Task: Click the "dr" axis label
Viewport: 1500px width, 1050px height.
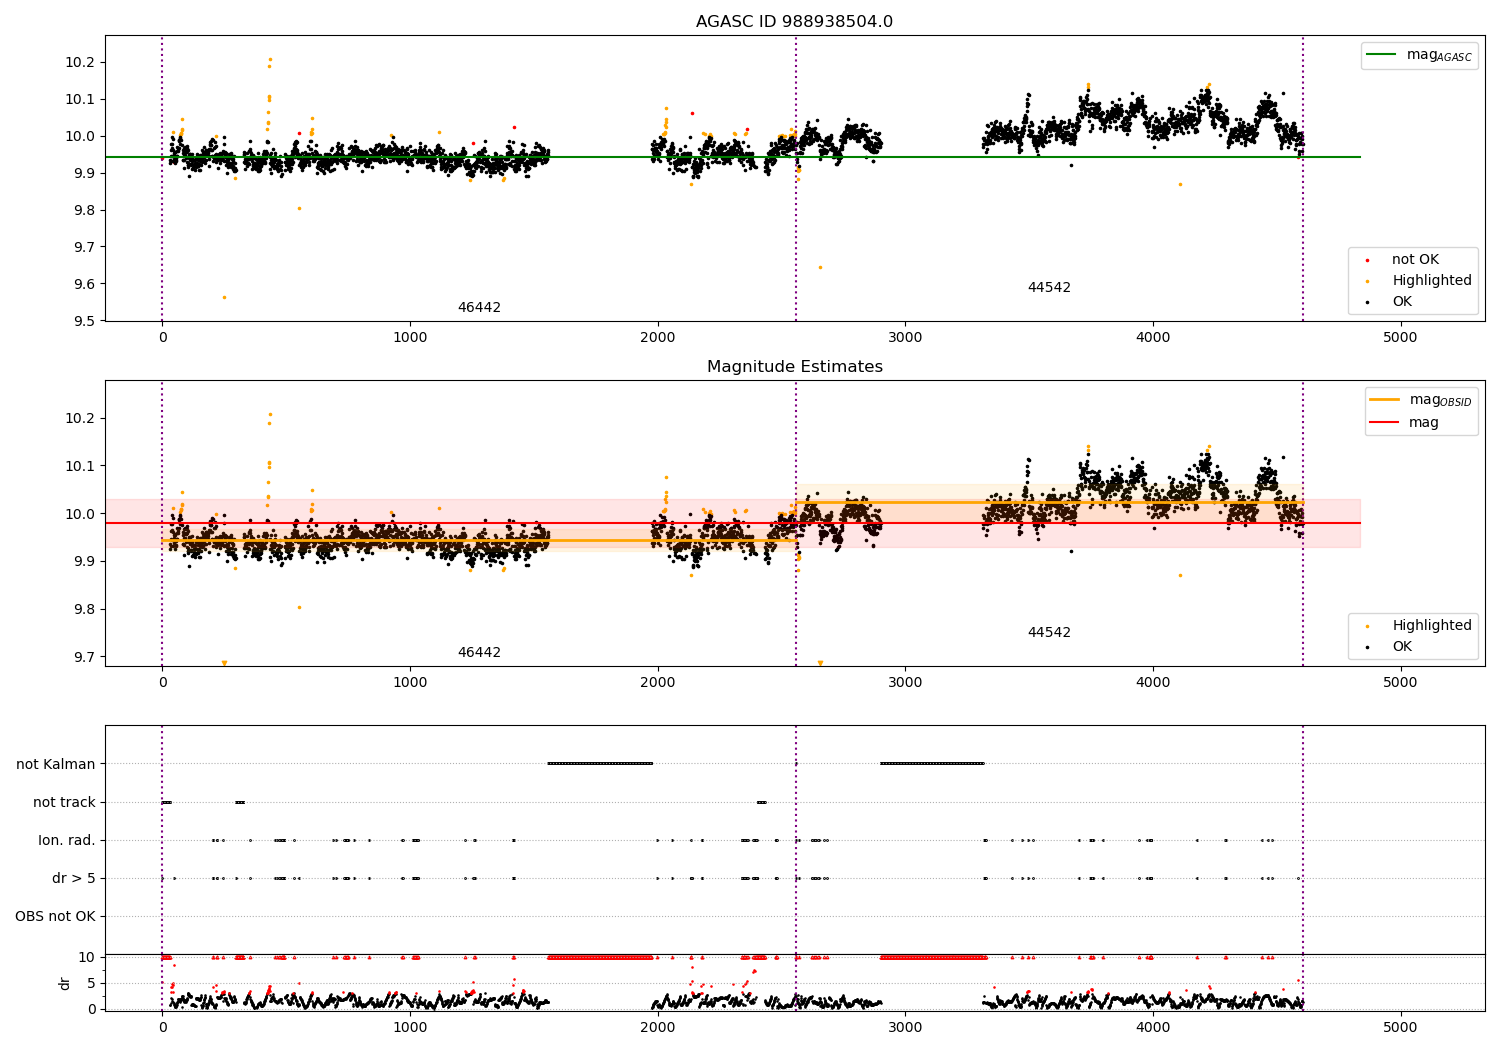Action: (x=65, y=983)
